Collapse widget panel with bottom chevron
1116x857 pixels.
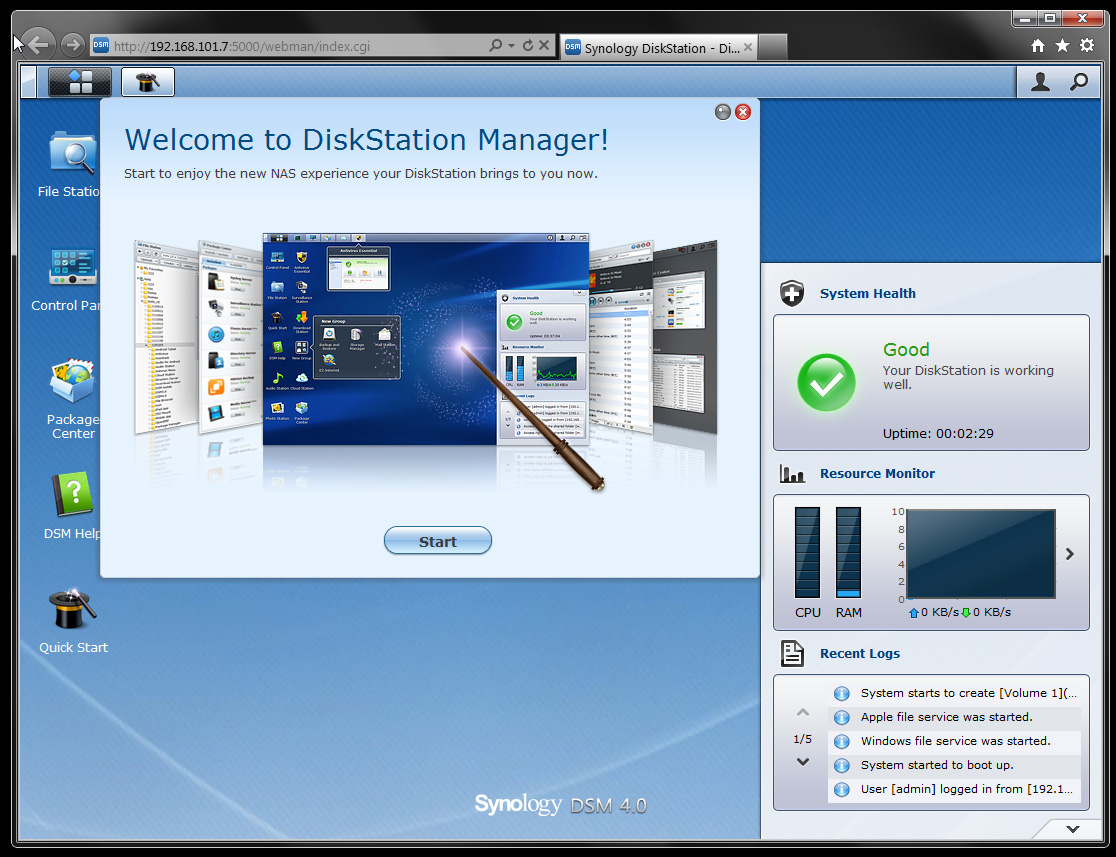(1073, 829)
